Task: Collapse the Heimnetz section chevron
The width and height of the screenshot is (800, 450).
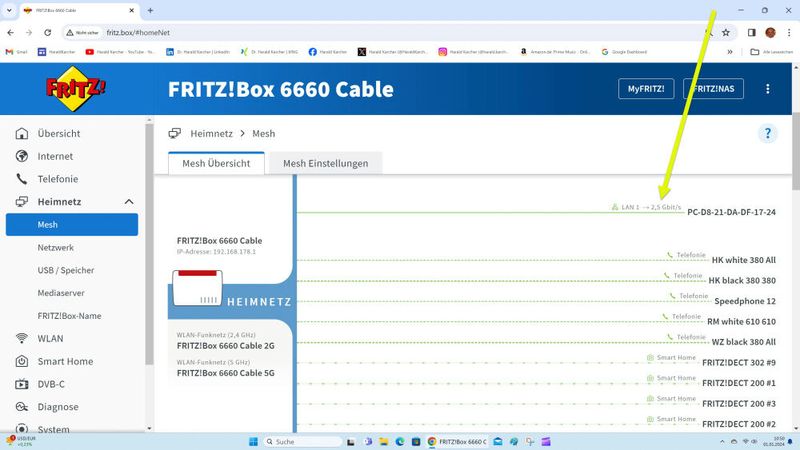Action: click(x=129, y=202)
